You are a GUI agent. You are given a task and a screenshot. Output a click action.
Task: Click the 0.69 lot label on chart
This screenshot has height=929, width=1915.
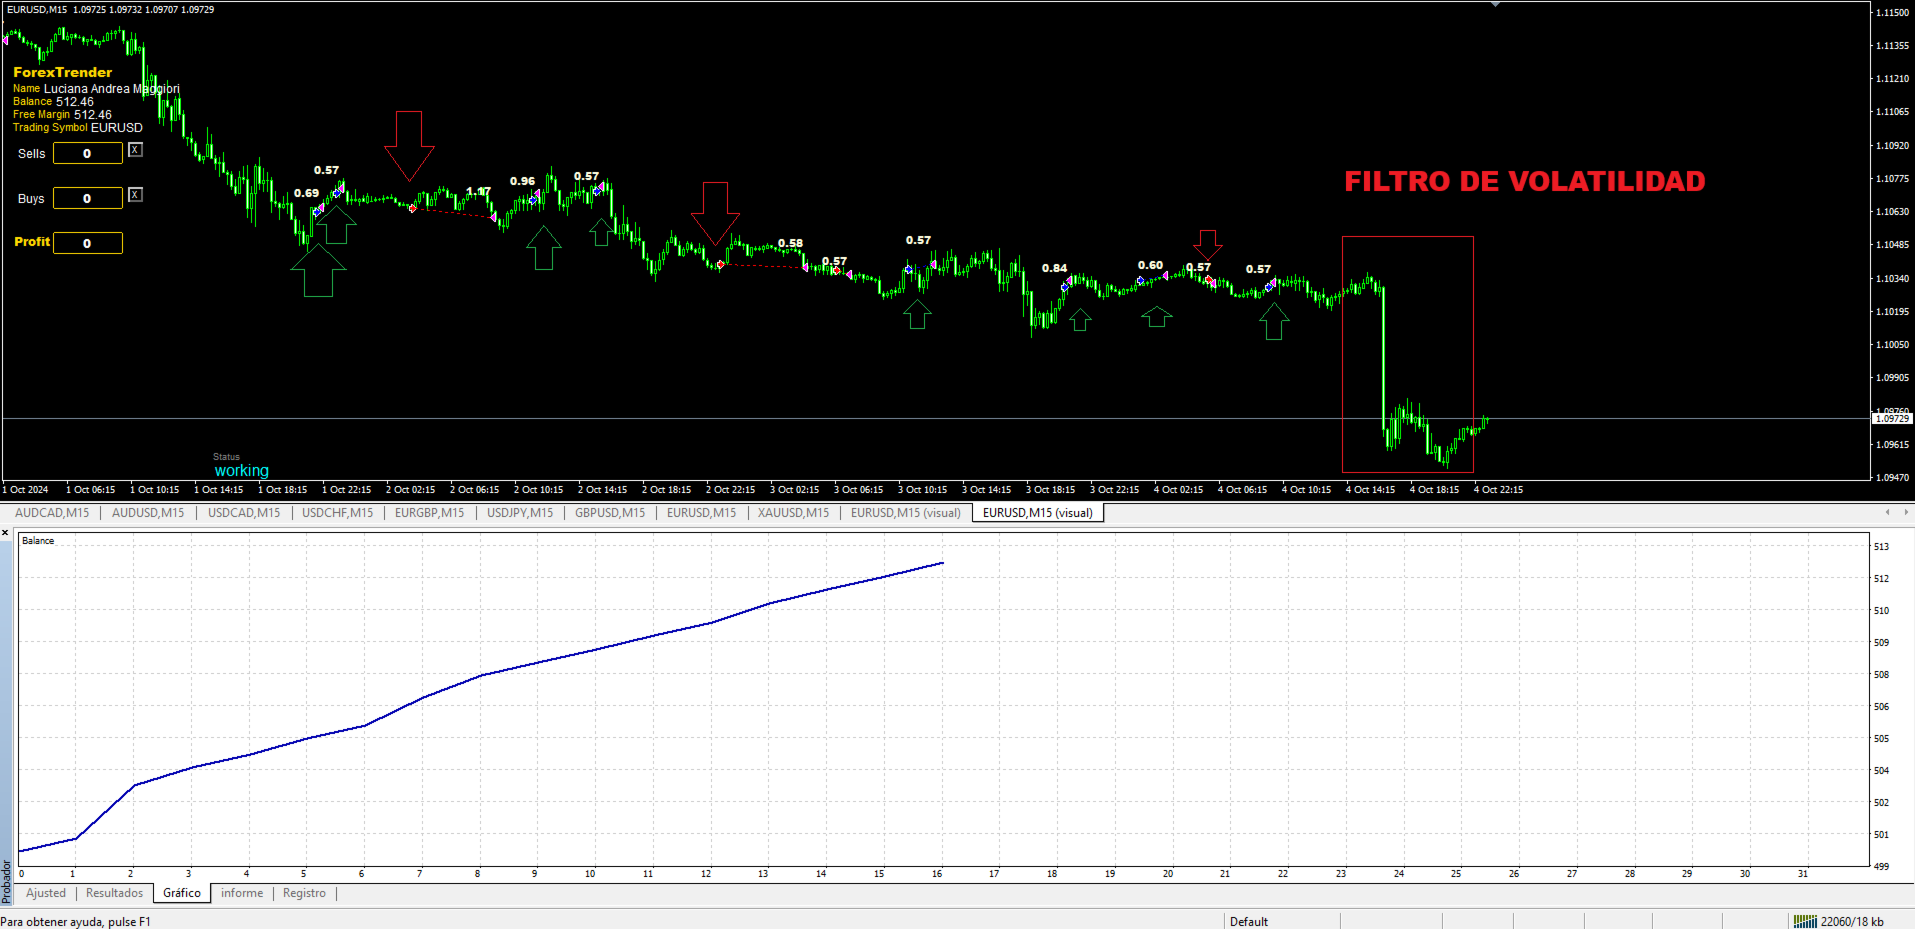[307, 193]
